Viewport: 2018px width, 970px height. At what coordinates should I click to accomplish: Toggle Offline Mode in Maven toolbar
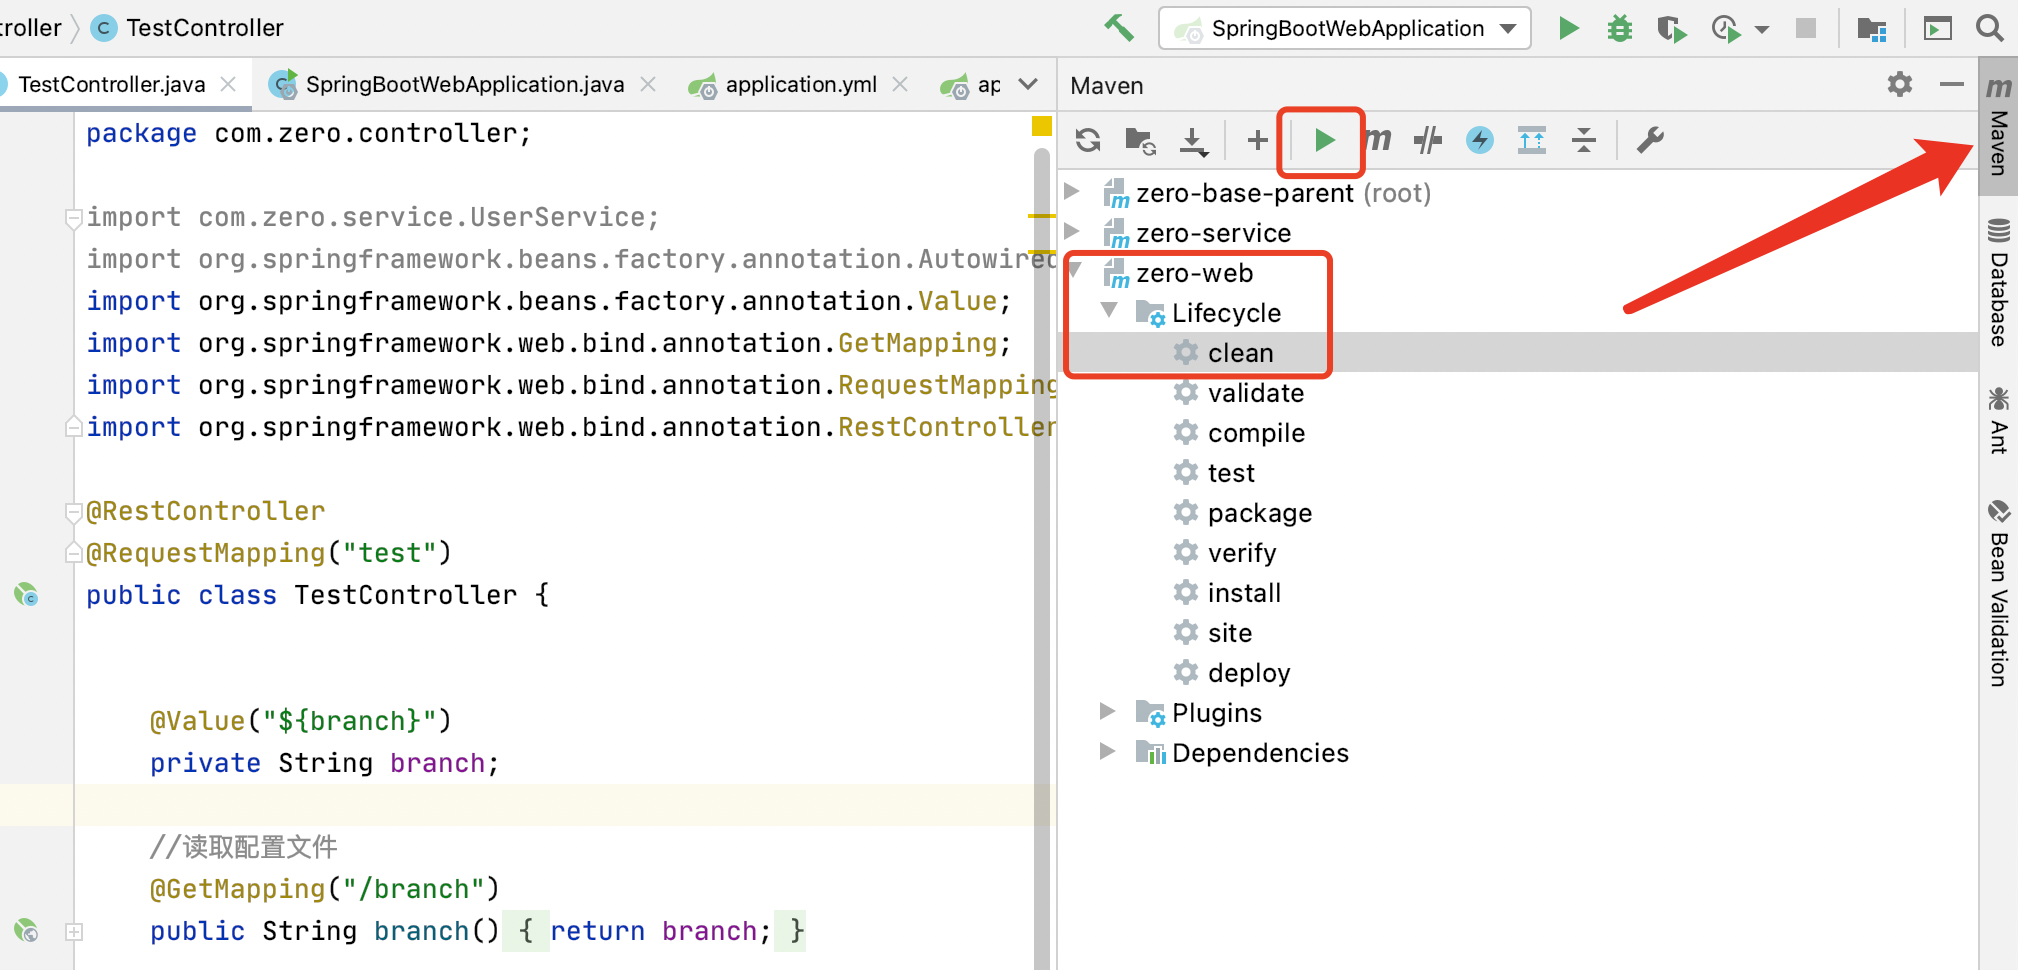tap(1428, 140)
